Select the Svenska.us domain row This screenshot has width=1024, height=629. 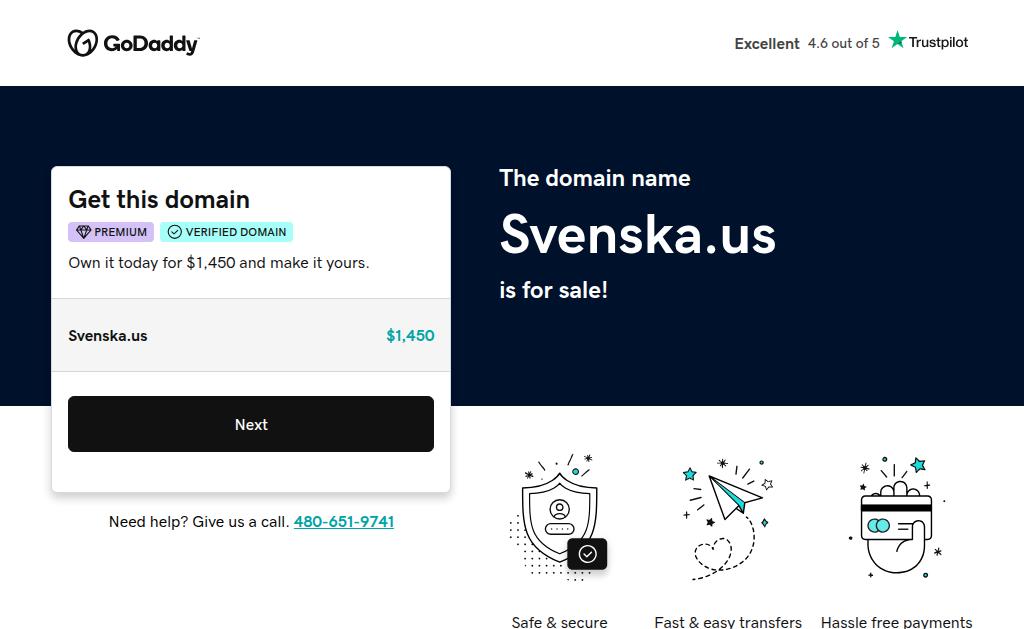[251, 335]
